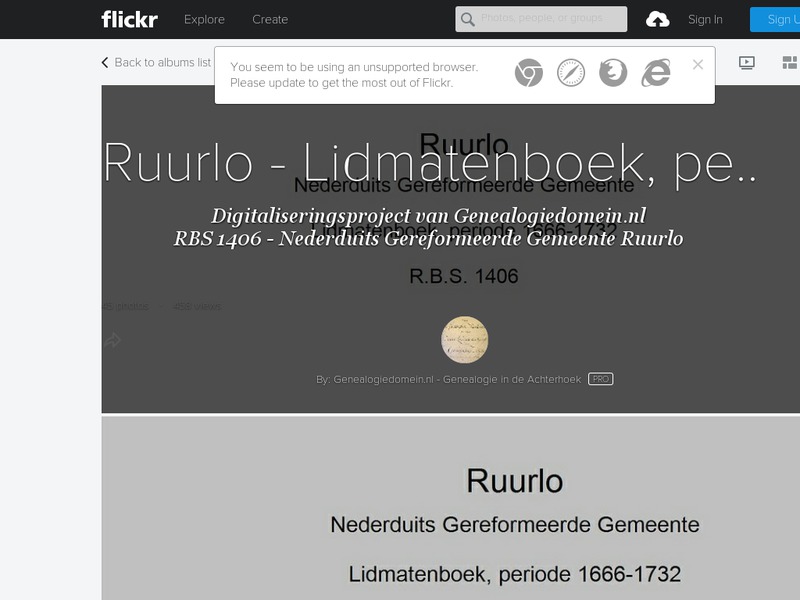Click the search magnifier icon

470,19
